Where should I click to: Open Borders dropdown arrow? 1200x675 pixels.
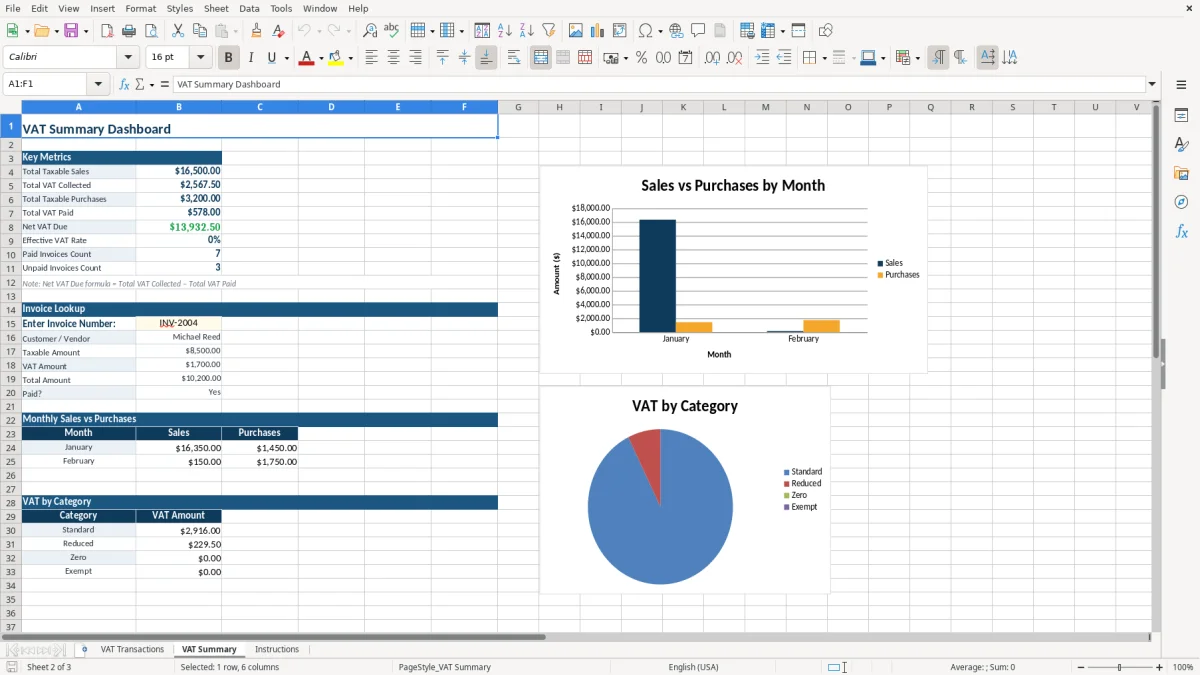pos(824,58)
